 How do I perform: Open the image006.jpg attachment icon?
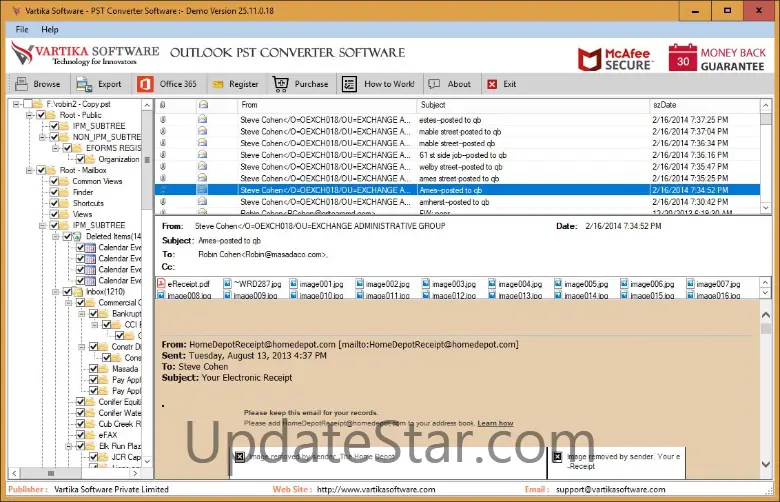pyautogui.click(x=624, y=284)
